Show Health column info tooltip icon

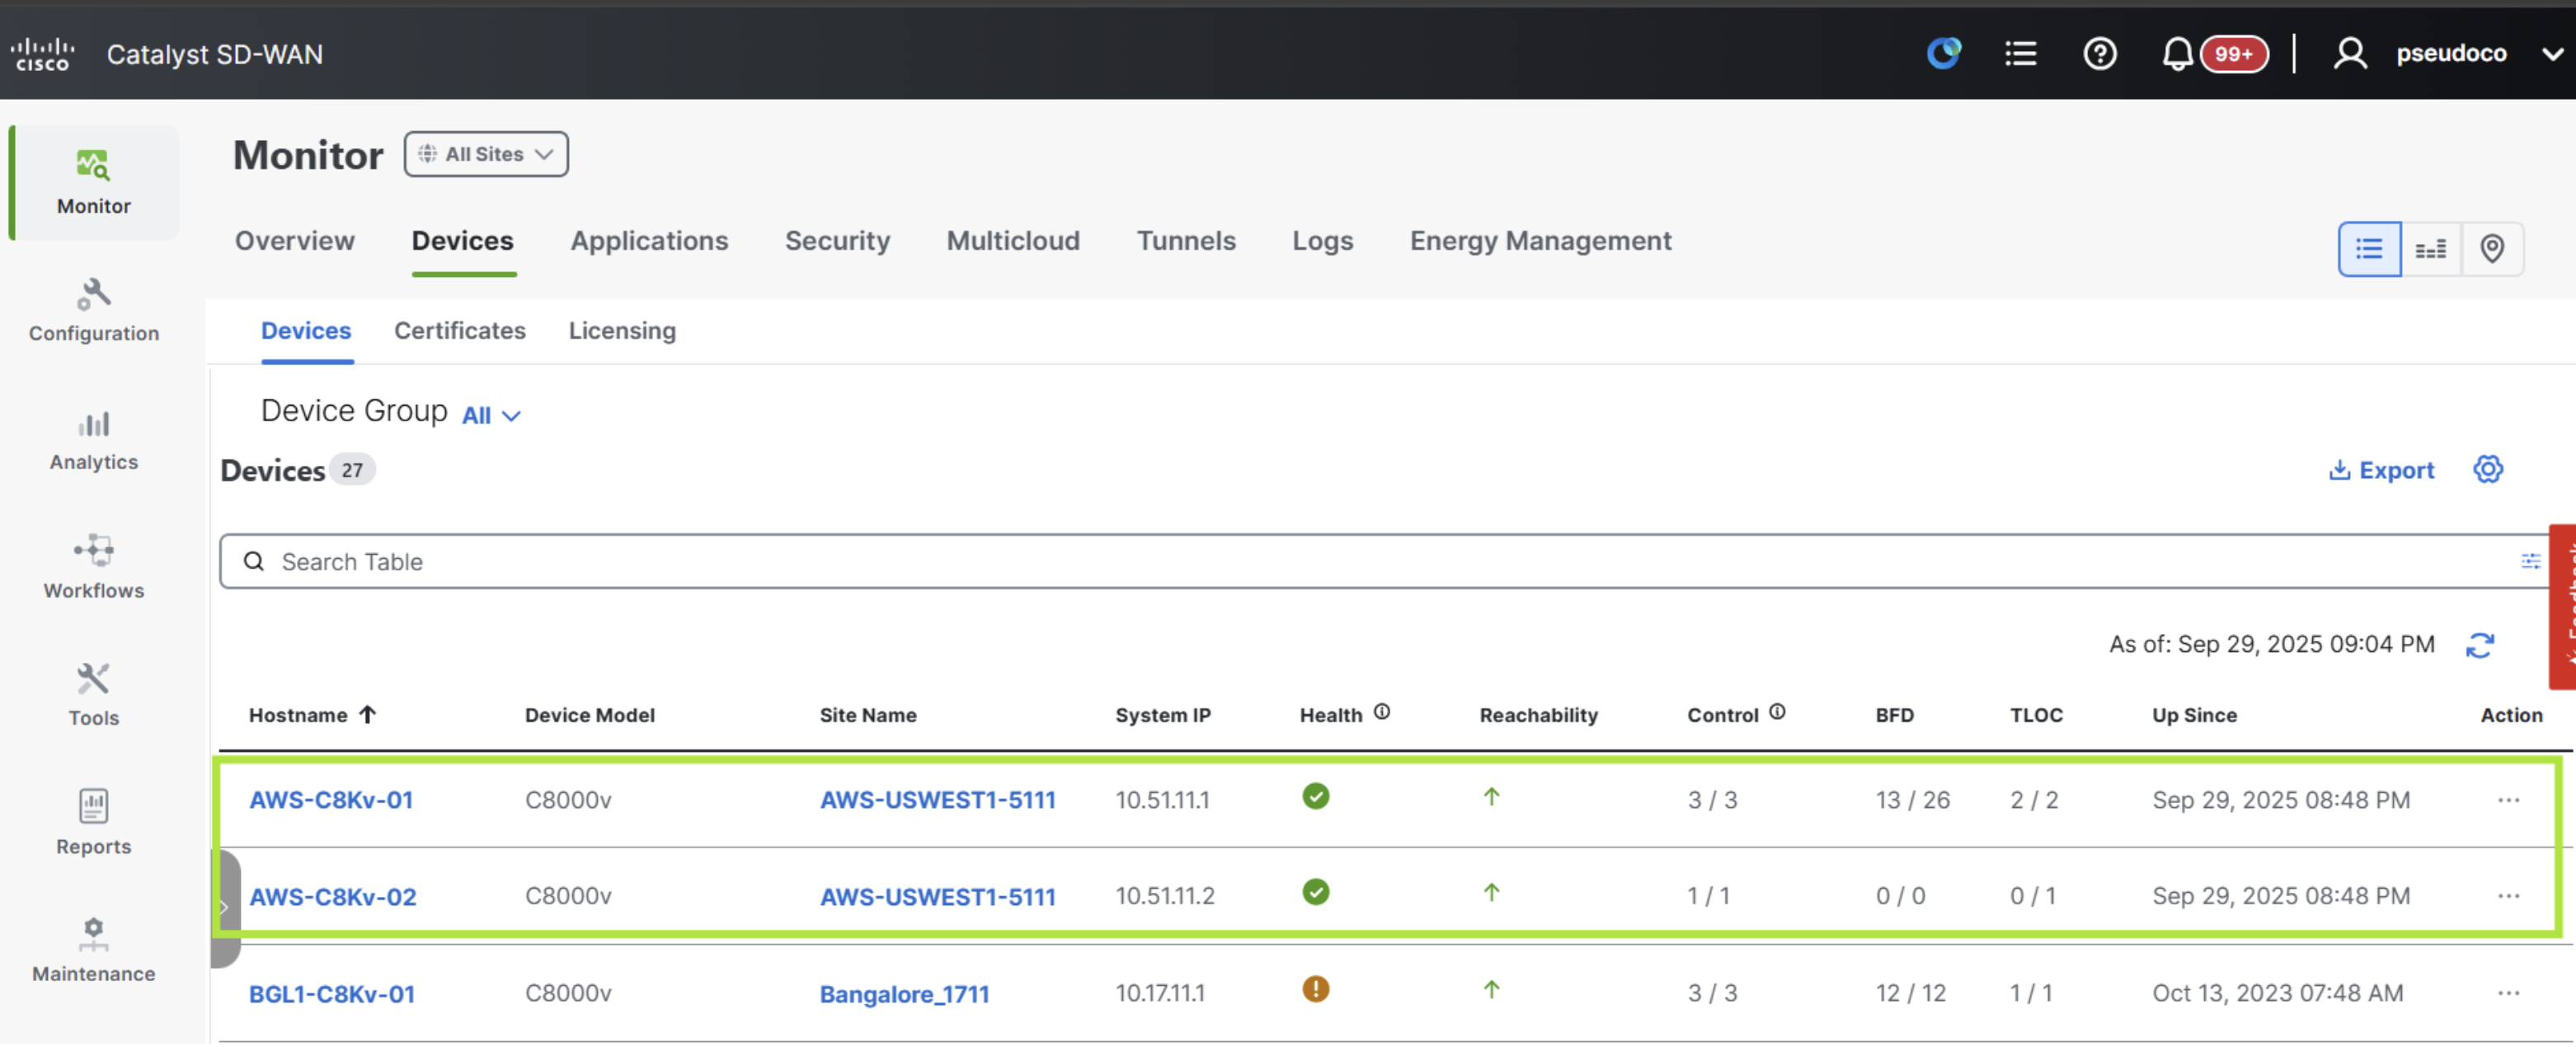(x=1381, y=713)
